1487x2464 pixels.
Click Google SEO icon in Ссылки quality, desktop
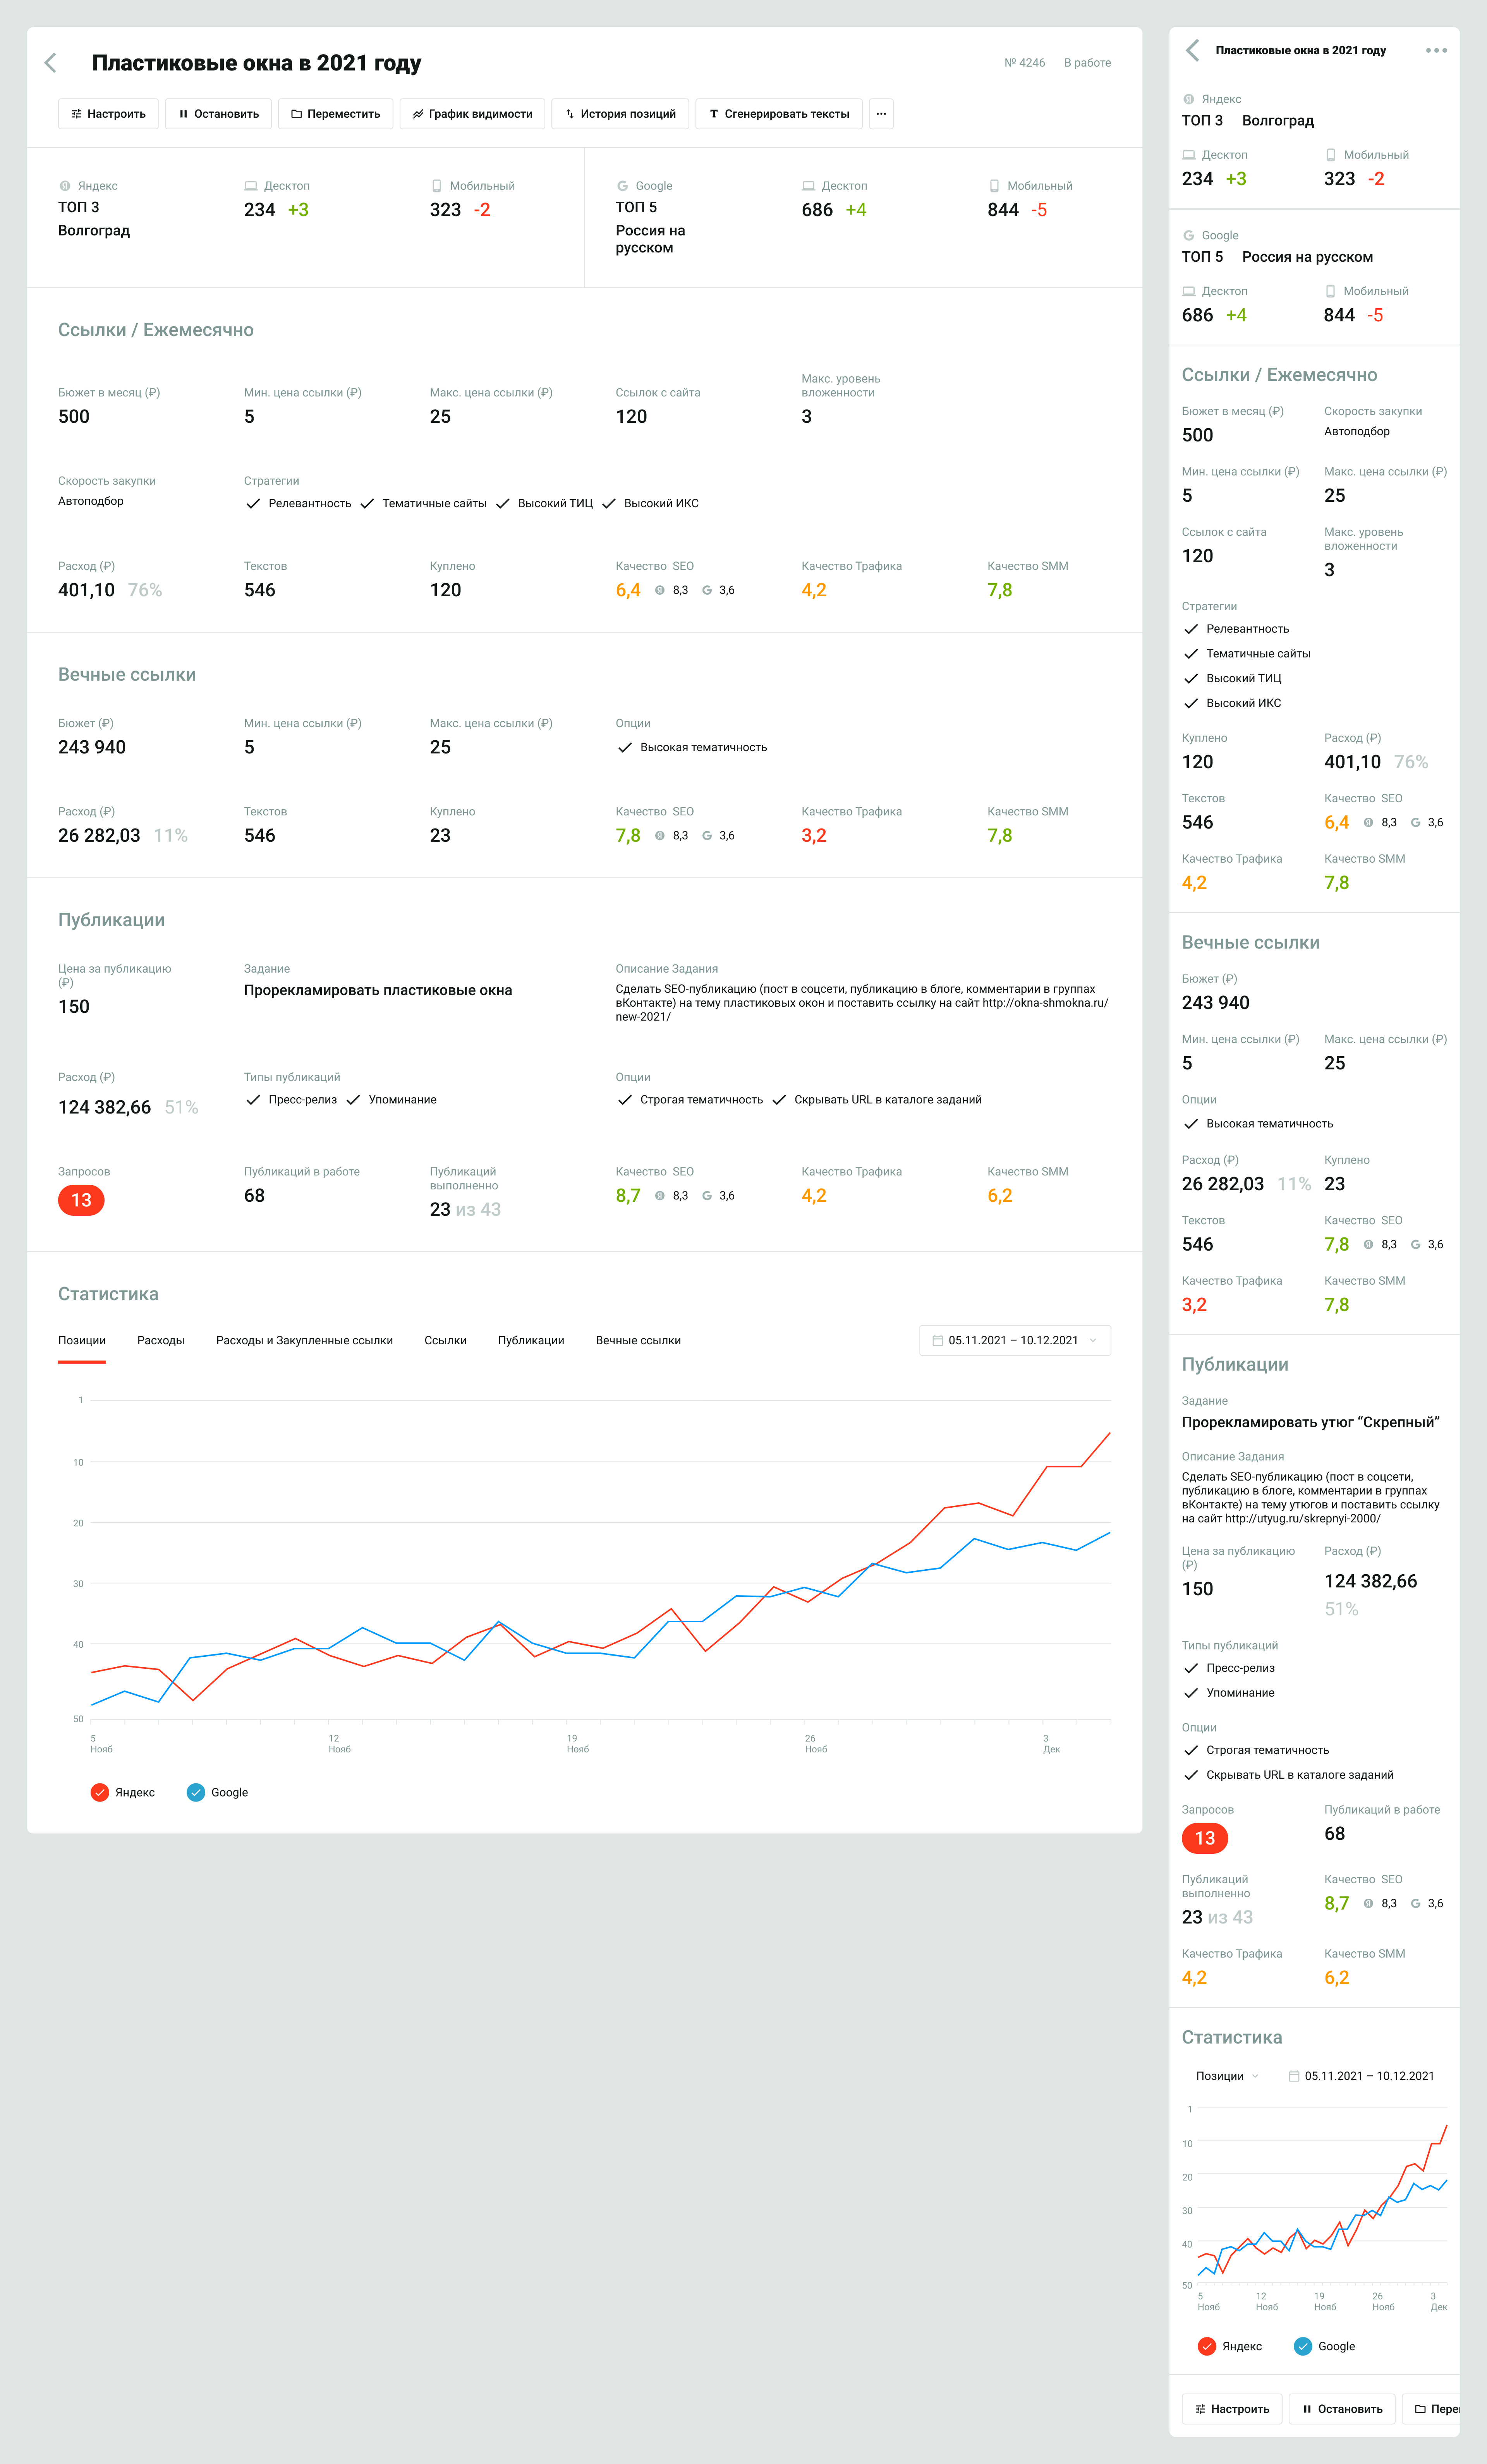click(x=707, y=590)
